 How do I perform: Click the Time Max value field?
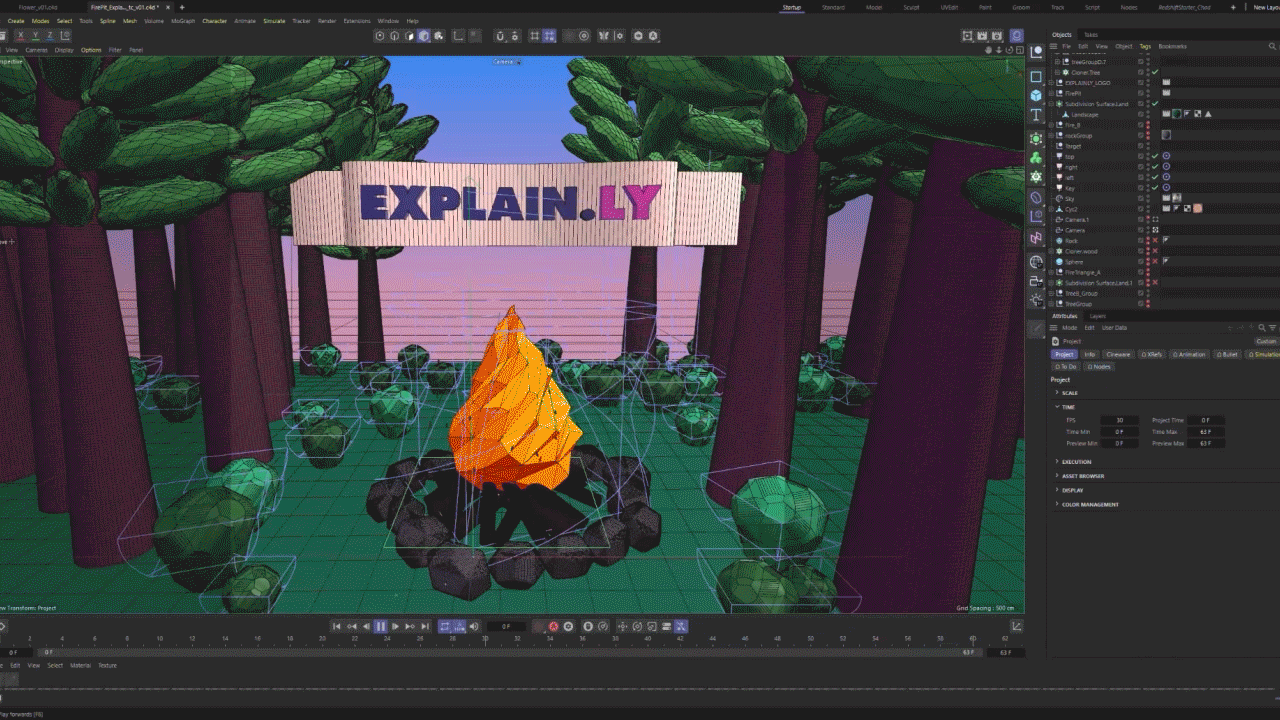[x=1205, y=431]
